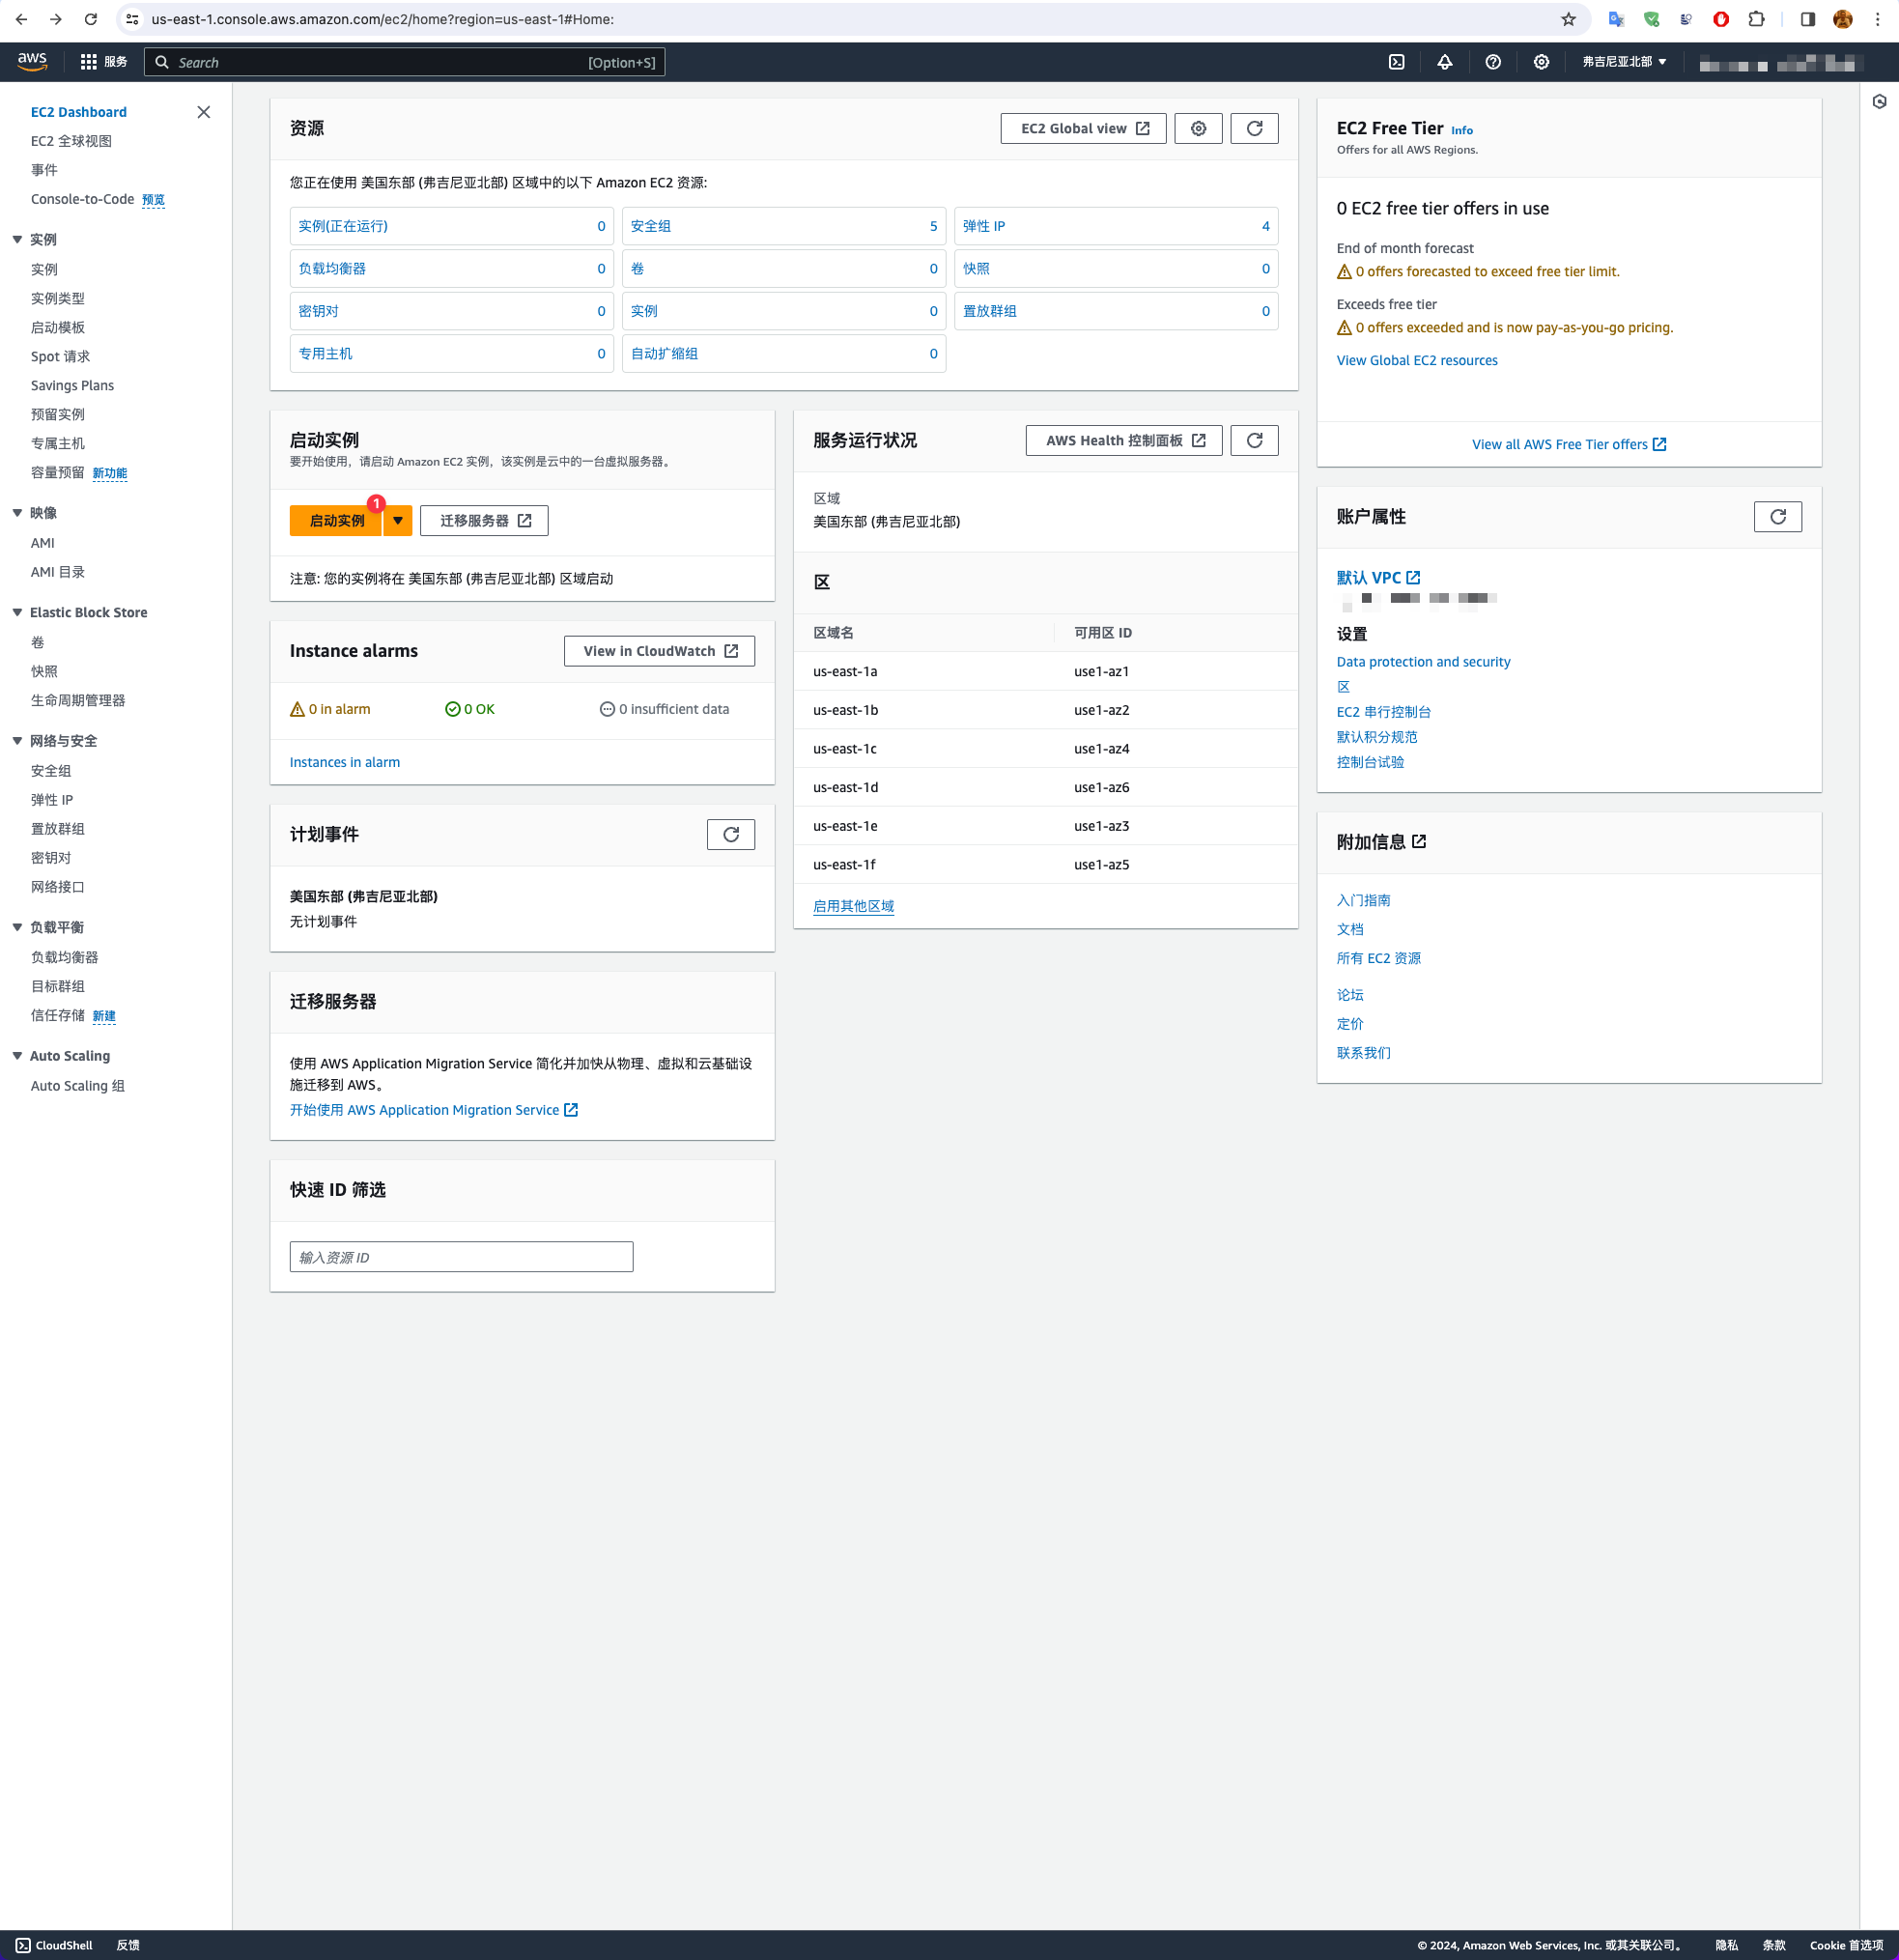Launch the CloudShell icon in top bar
This screenshot has height=1960, width=1899.
click(1397, 62)
